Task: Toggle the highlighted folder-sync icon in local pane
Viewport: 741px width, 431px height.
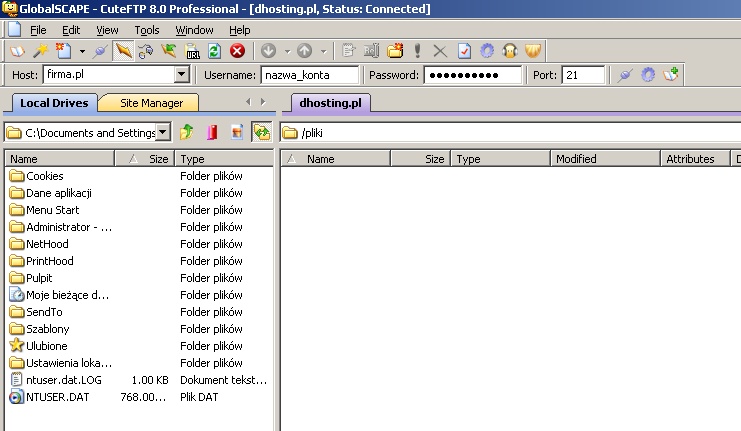Action: [x=262, y=132]
